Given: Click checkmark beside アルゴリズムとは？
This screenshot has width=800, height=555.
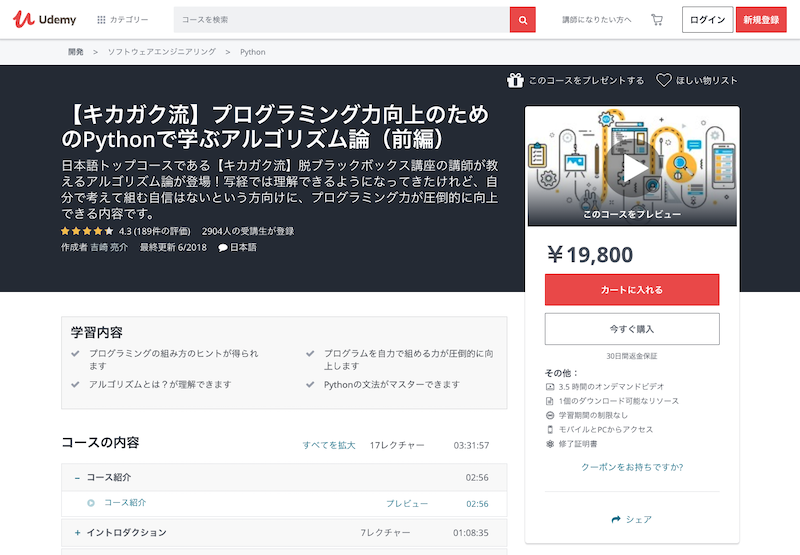Looking at the screenshot, I should pyautogui.click(x=76, y=384).
